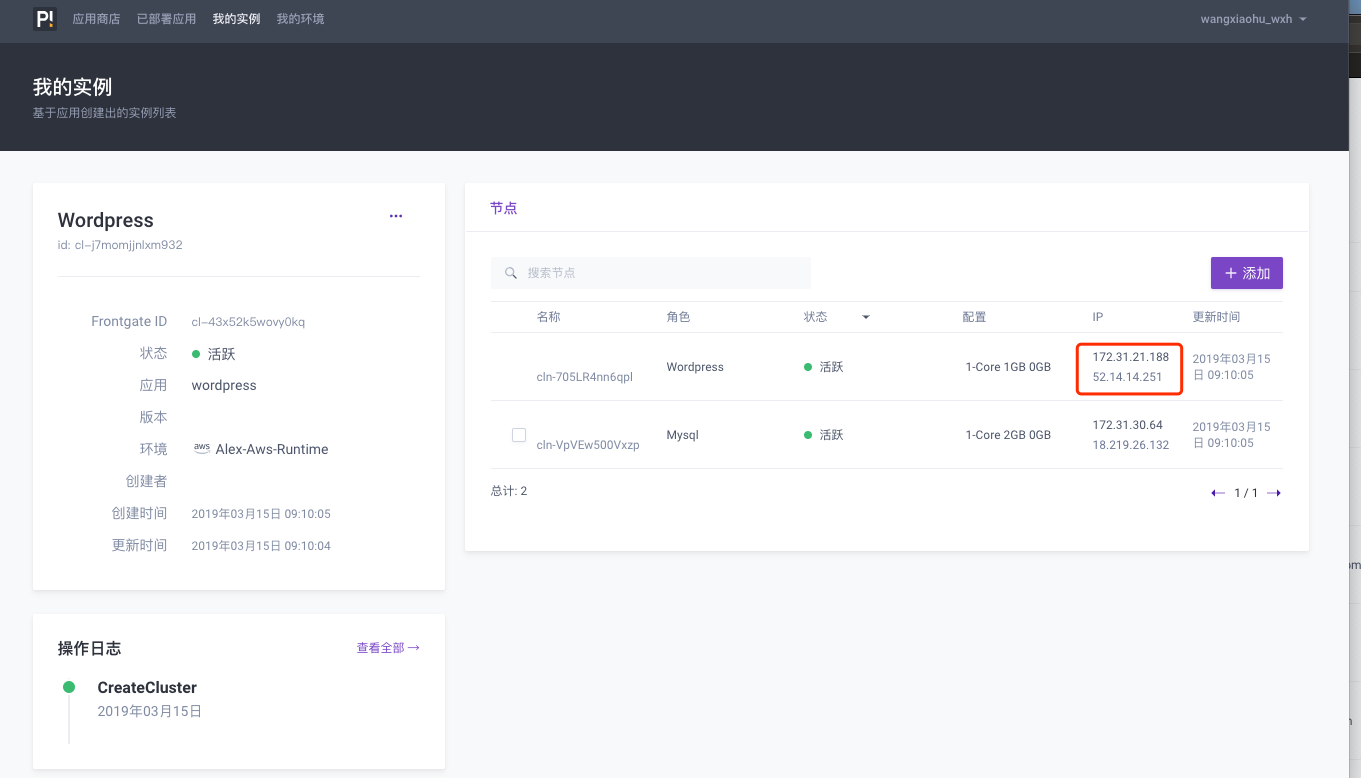This screenshot has height=778, width=1361.
Task: Click the 添加 button to add a node
Action: coord(1246,272)
